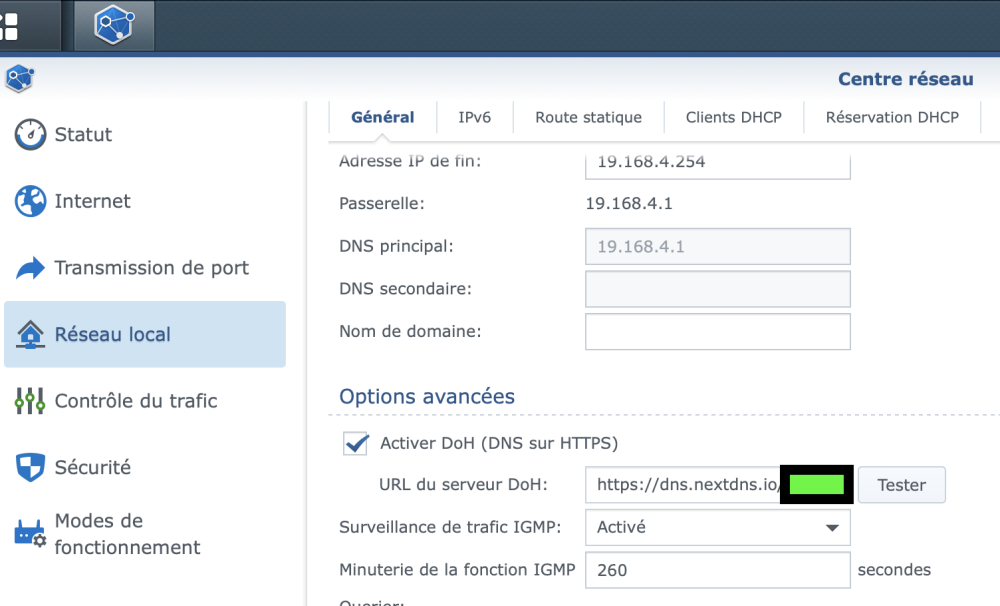Click the Réseau local house icon
Screen dimensions: 1000x606
click(x=30, y=335)
